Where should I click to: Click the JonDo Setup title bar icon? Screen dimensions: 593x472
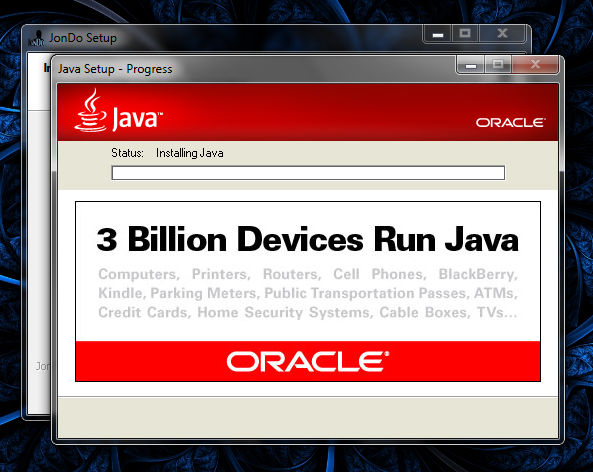tap(37, 38)
